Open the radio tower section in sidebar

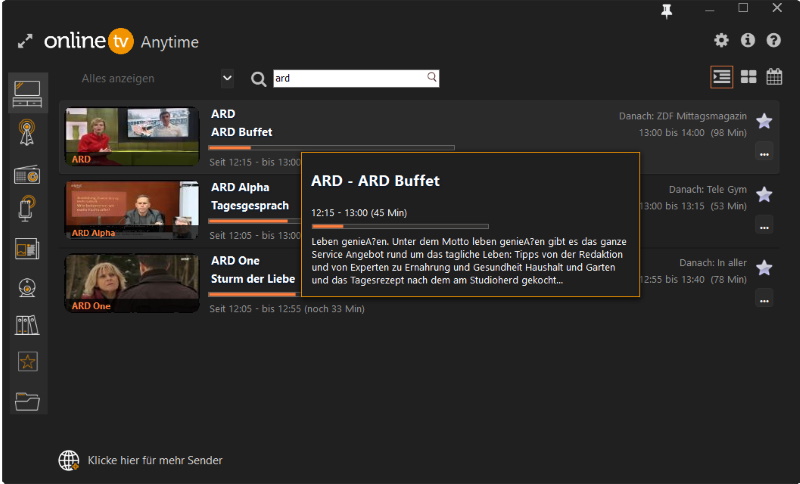[x=27, y=133]
